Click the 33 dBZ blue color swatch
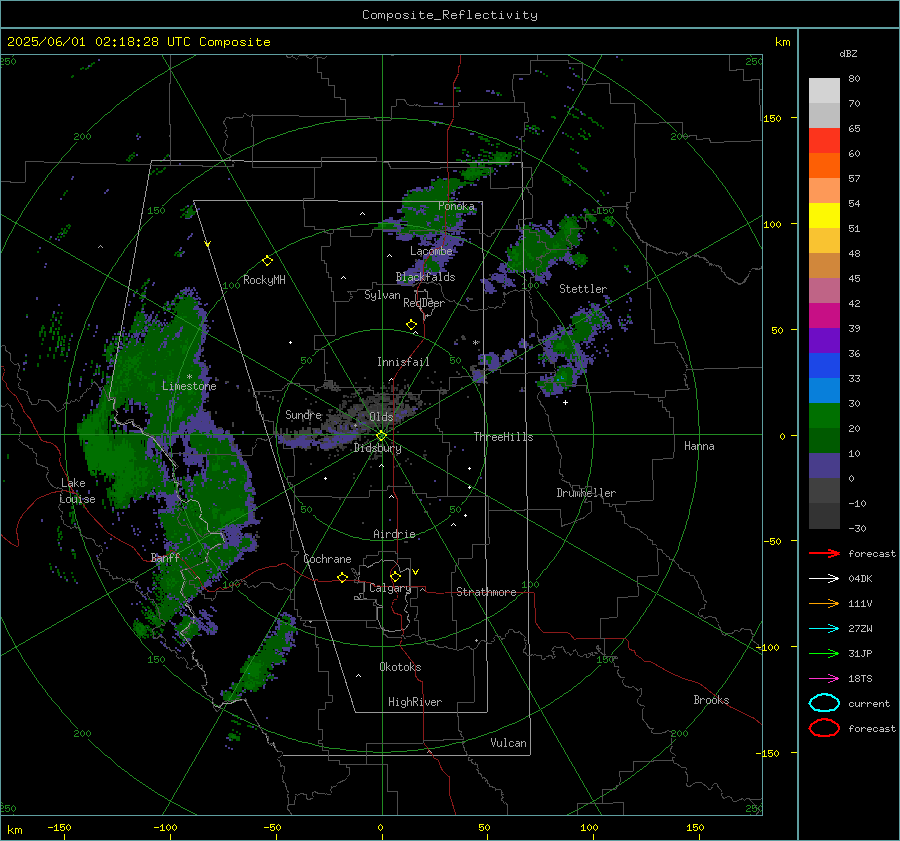This screenshot has height=841, width=900. [824, 390]
